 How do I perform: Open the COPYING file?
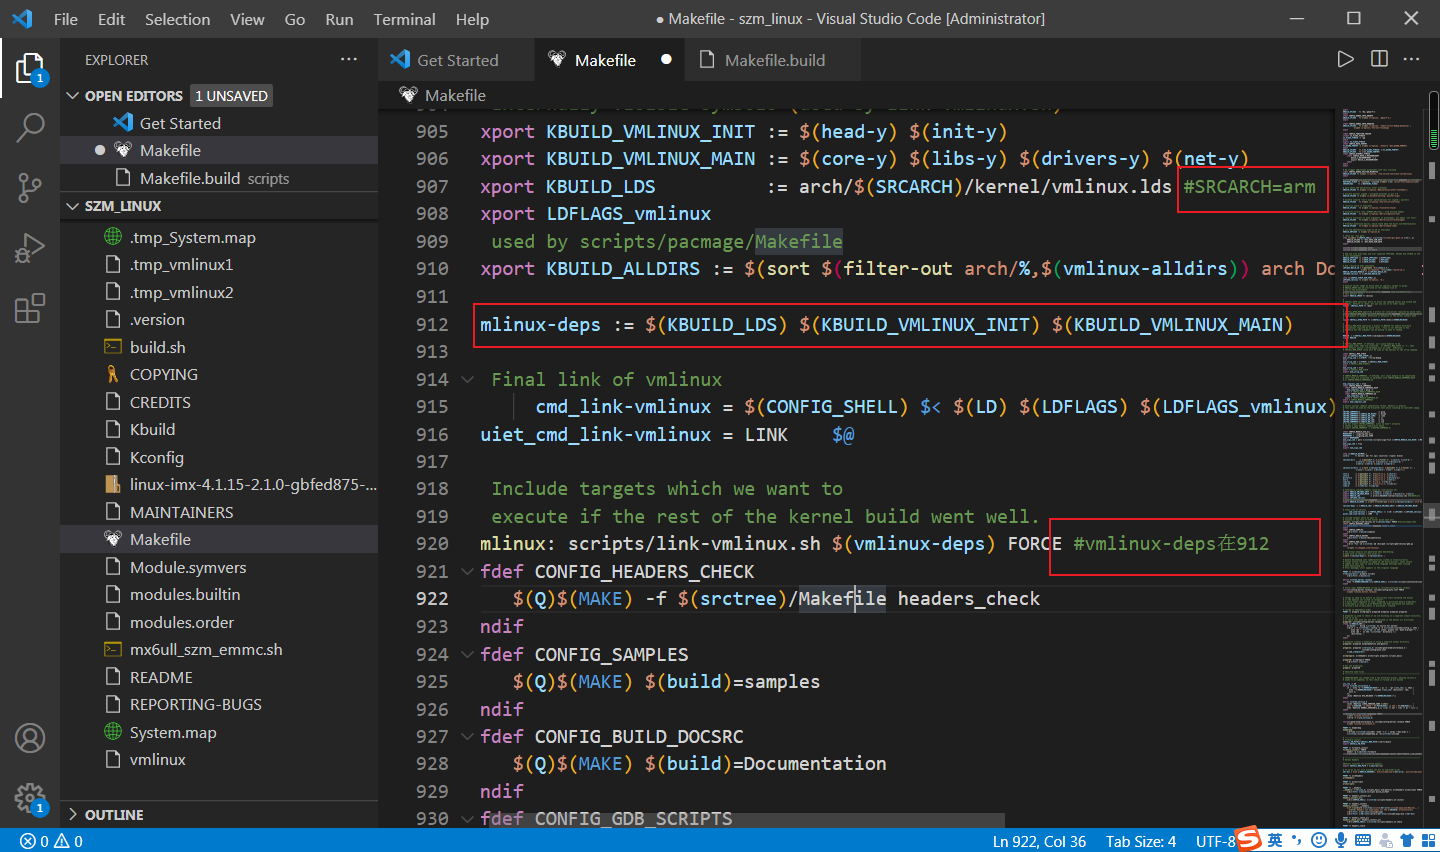pos(219,374)
